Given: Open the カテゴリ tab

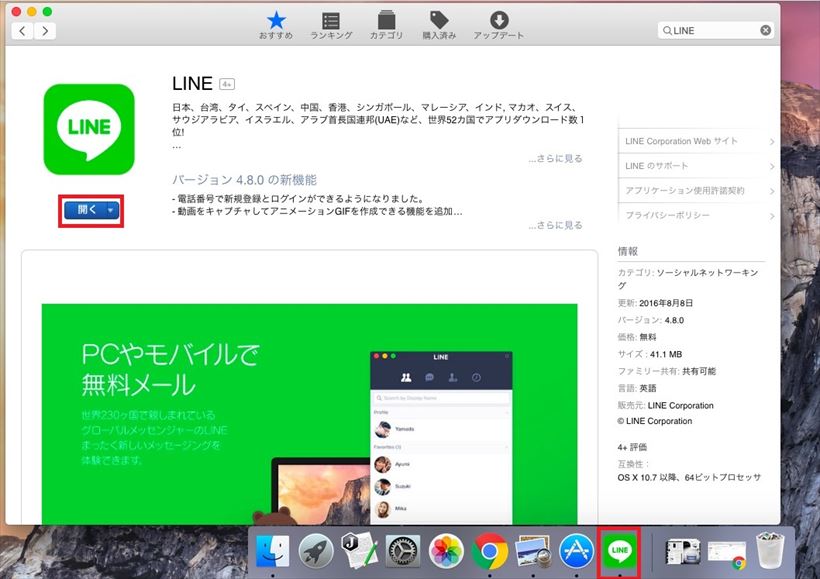Looking at the screenshot, I should click(x=386, y=25).
